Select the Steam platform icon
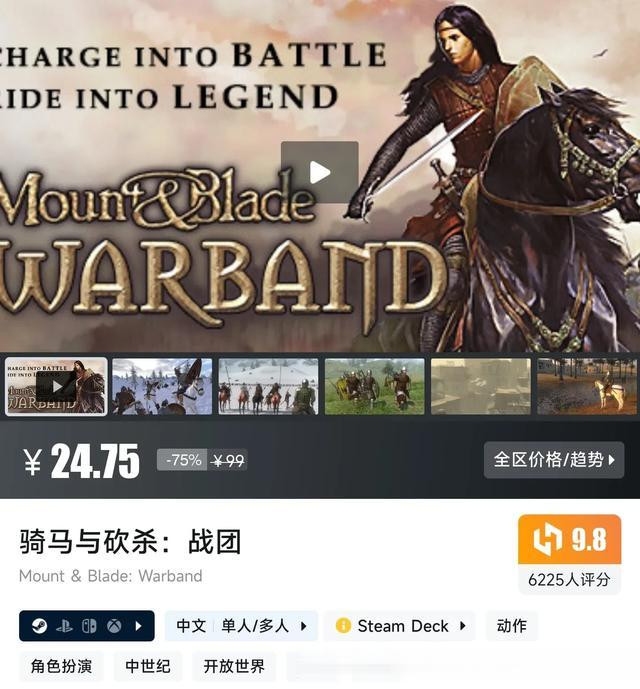 point(39,625)
